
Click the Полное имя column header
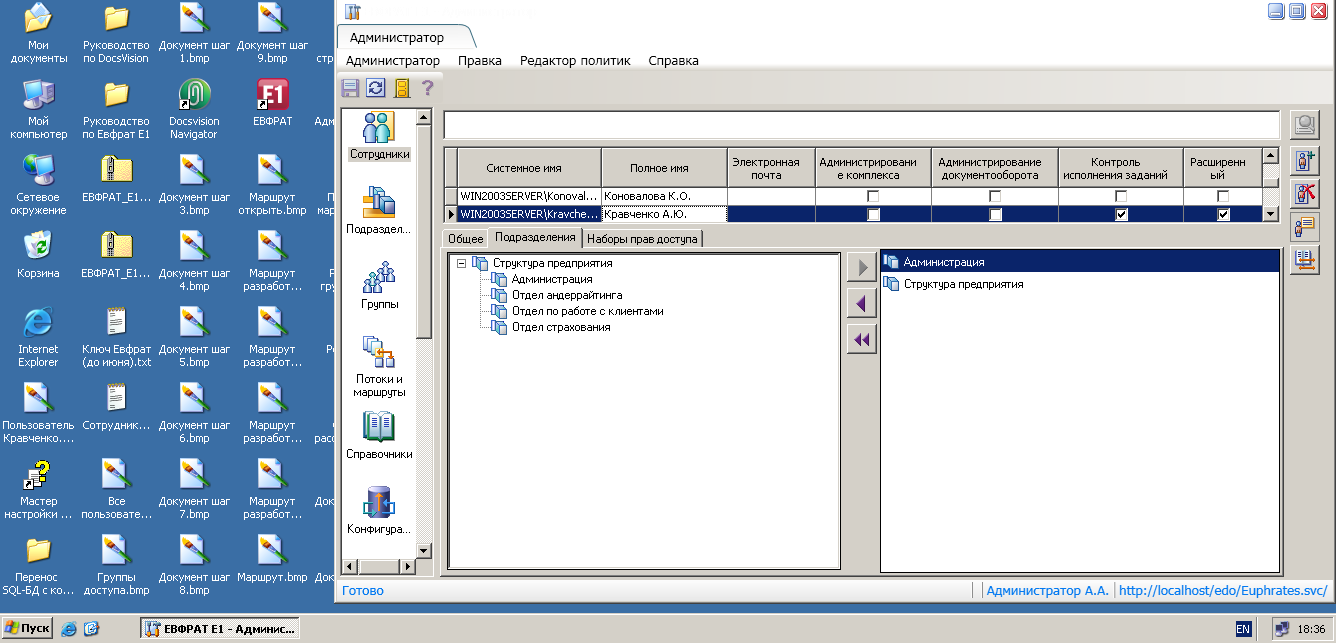663,168
